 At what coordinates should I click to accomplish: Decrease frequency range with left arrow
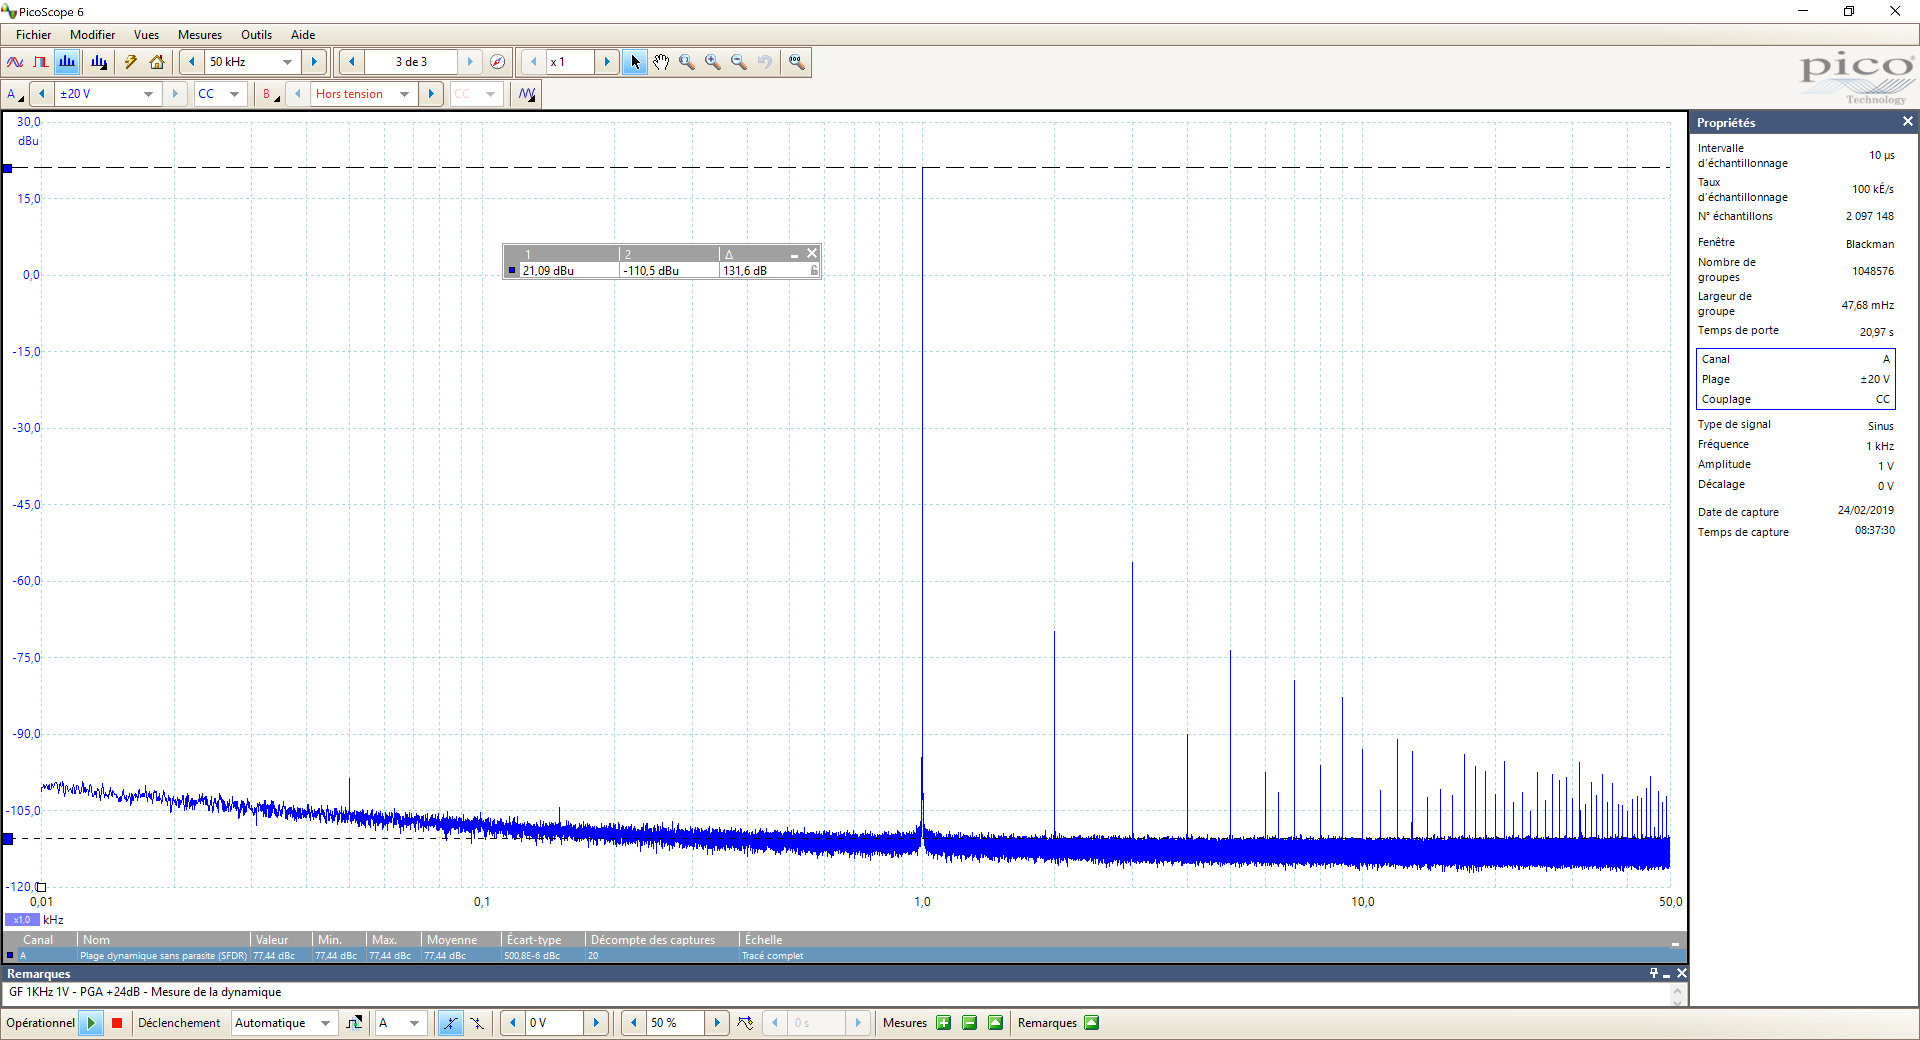click(x=192, y=62)
